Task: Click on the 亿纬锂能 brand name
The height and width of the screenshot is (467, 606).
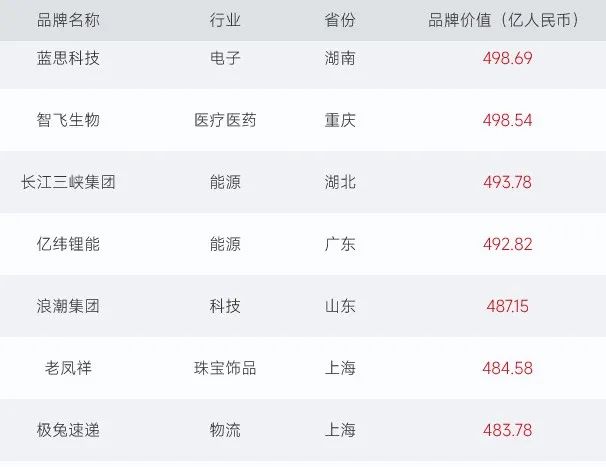Action: (x=68, y=244)
